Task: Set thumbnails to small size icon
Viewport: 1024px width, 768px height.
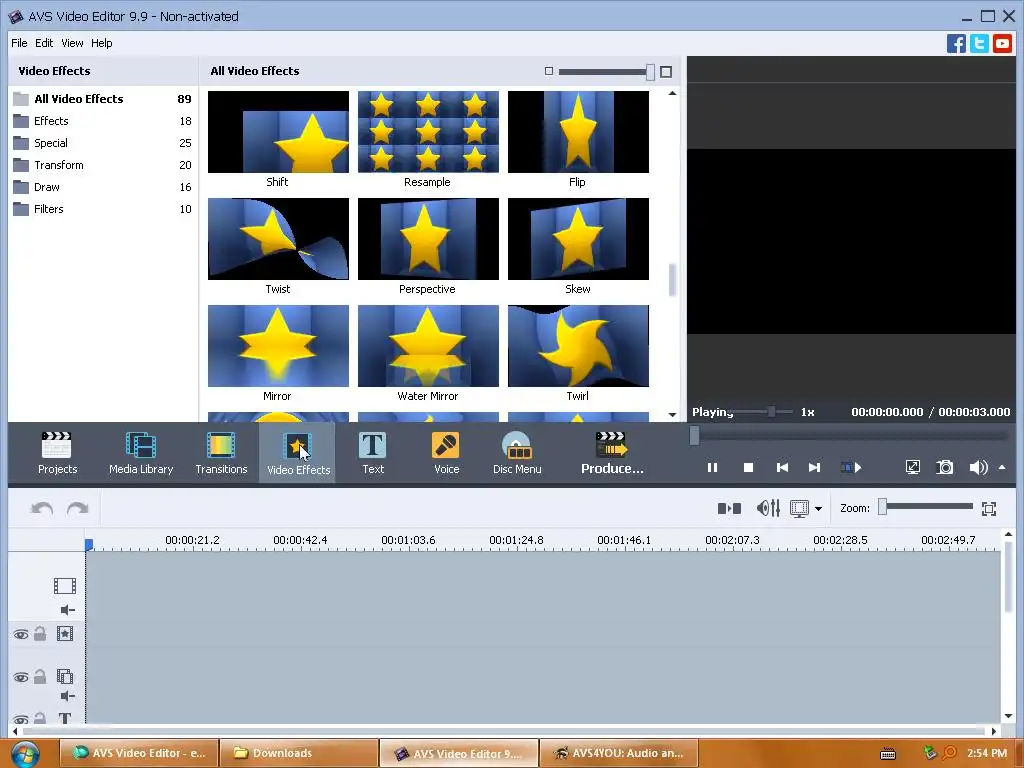Action: tap(549, 71)
